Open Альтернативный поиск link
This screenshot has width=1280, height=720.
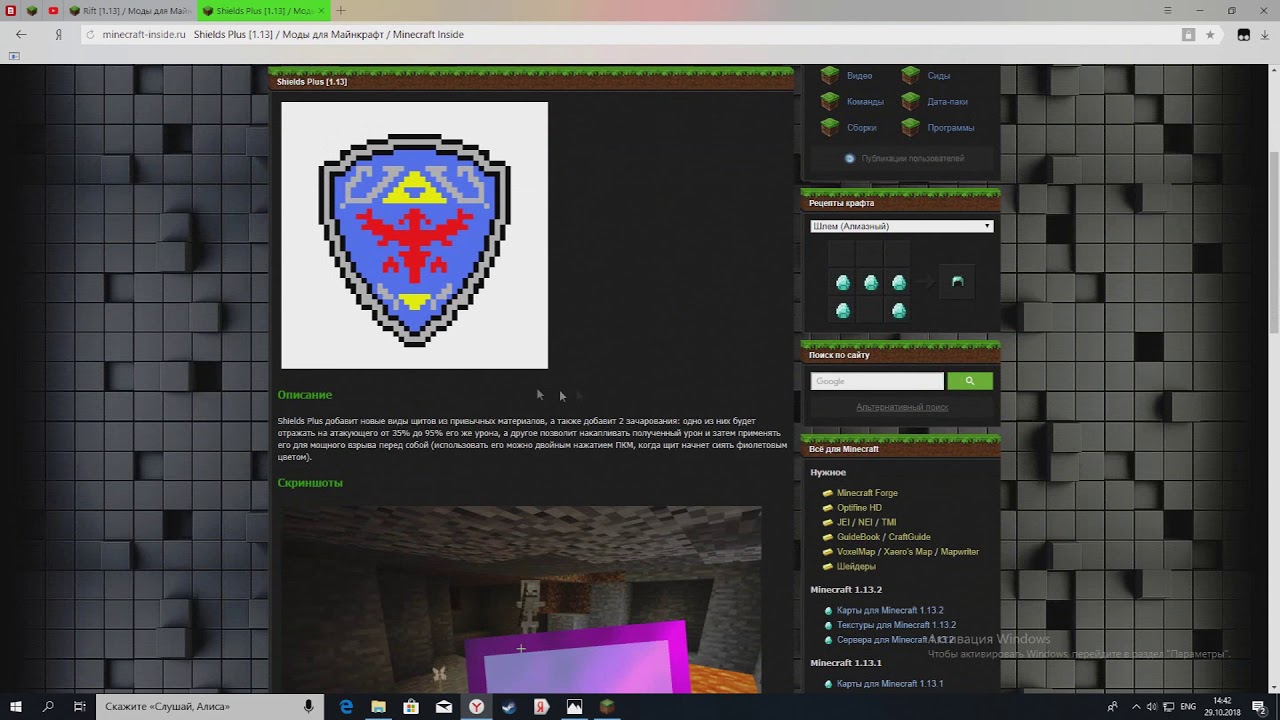pyautogui.click(x=902, y=407)
